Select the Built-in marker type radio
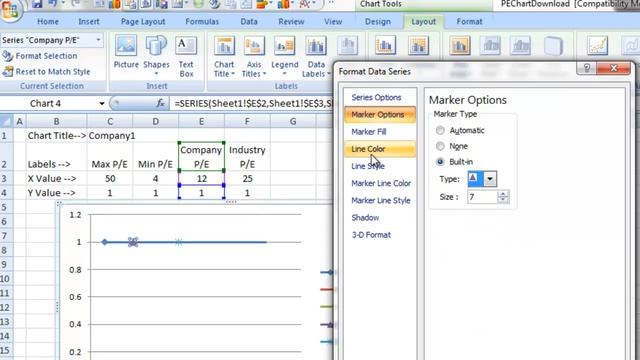 pos(440,162)
